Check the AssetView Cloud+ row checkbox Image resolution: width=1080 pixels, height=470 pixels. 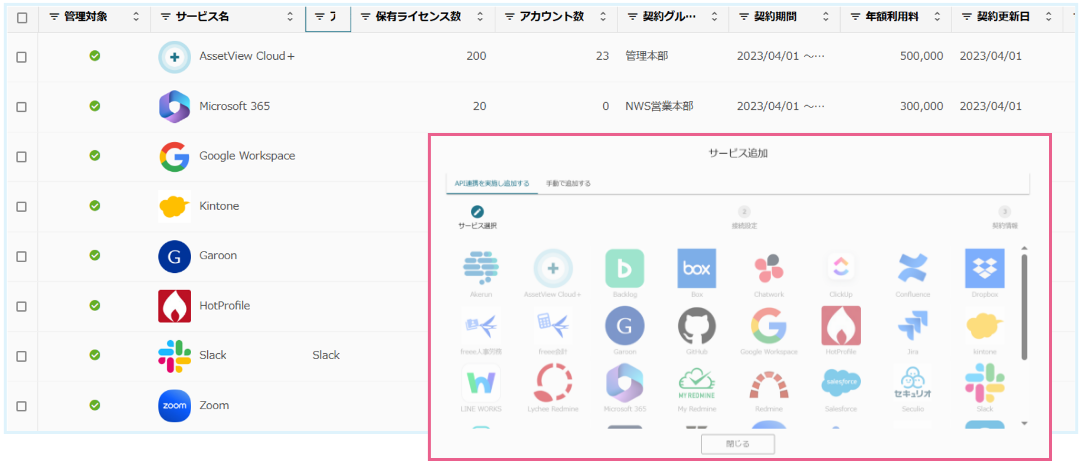pyautogui.click(x=21, y=57)
